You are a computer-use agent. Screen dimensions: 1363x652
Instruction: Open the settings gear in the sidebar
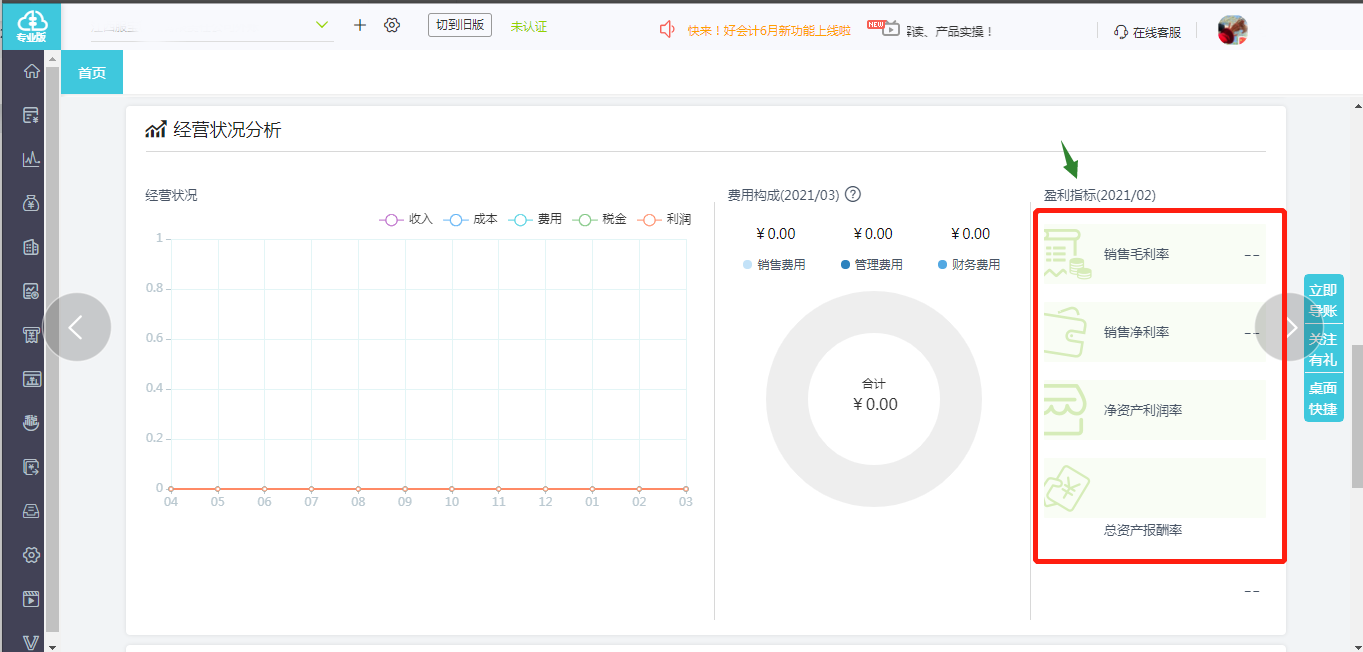pyautogui.click(x=30, y=554)
